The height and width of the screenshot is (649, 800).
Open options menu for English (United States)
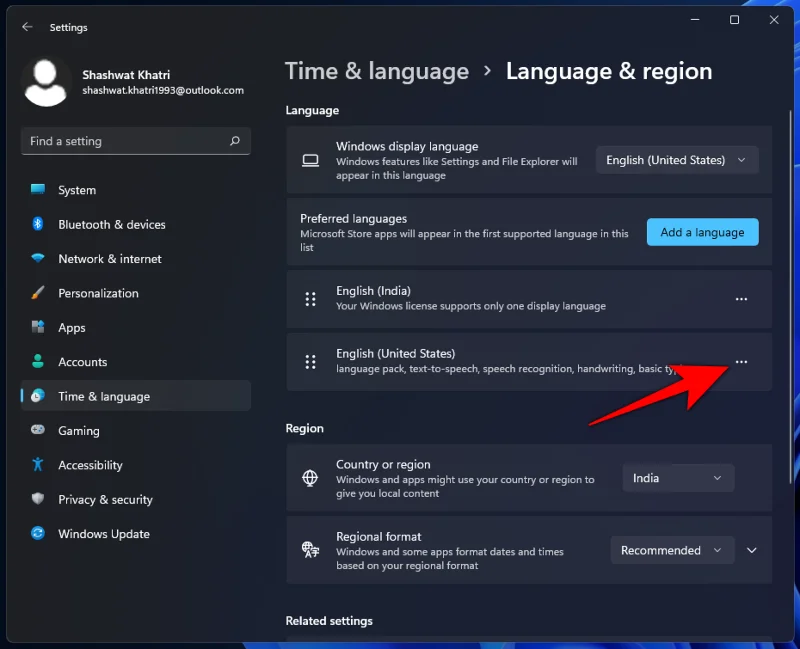click(741, 362)
